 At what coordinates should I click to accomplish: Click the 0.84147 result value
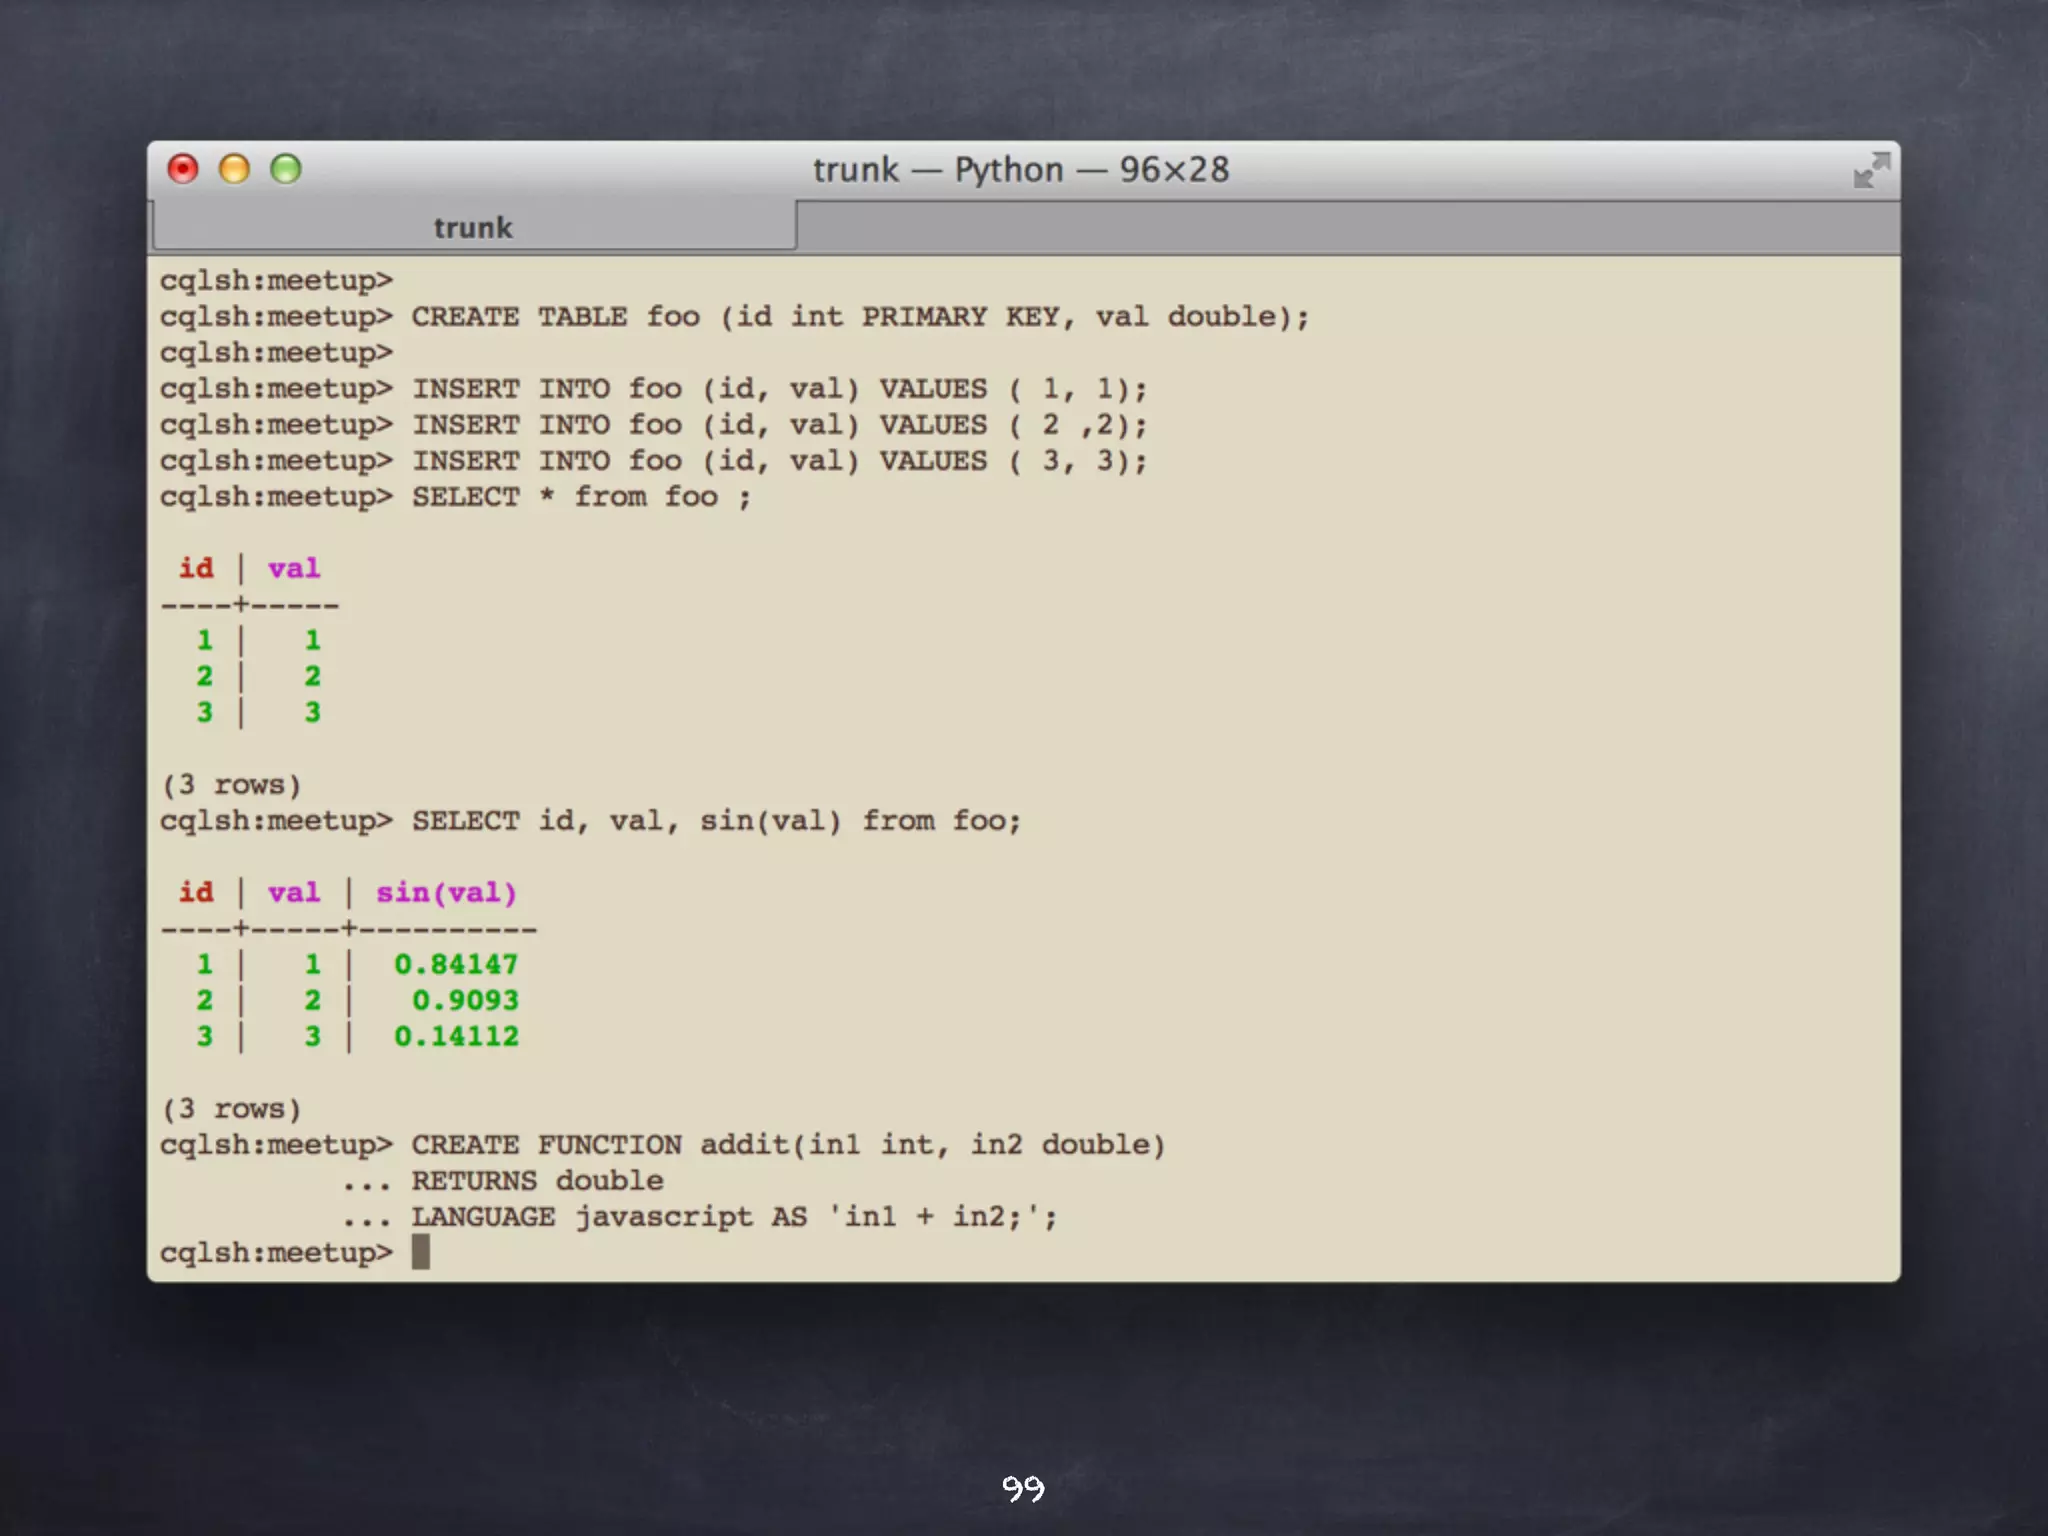click(x=456, y=964)
